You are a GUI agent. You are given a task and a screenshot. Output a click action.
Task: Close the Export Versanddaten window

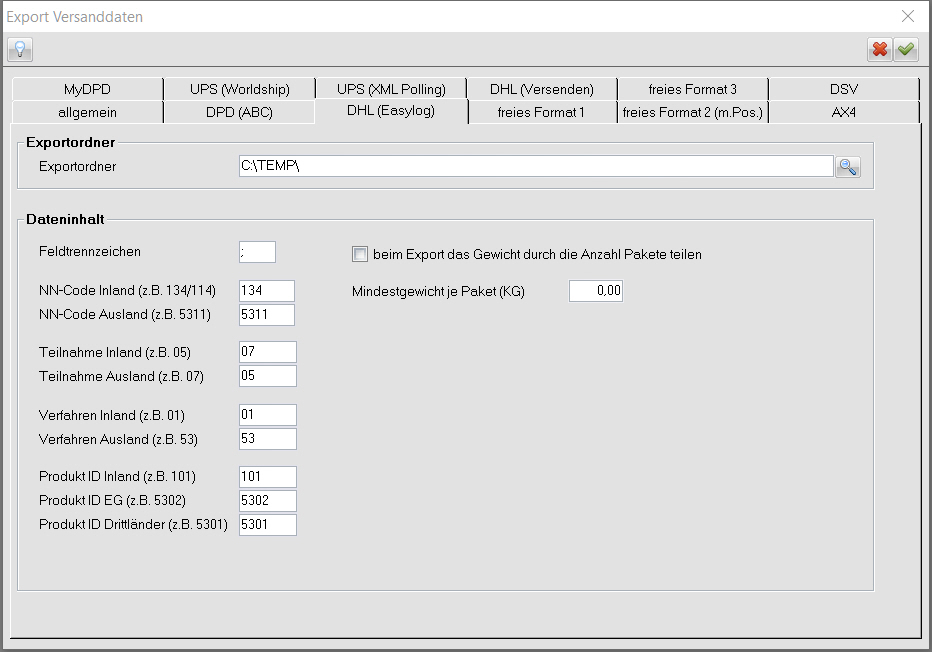(907, 16)
